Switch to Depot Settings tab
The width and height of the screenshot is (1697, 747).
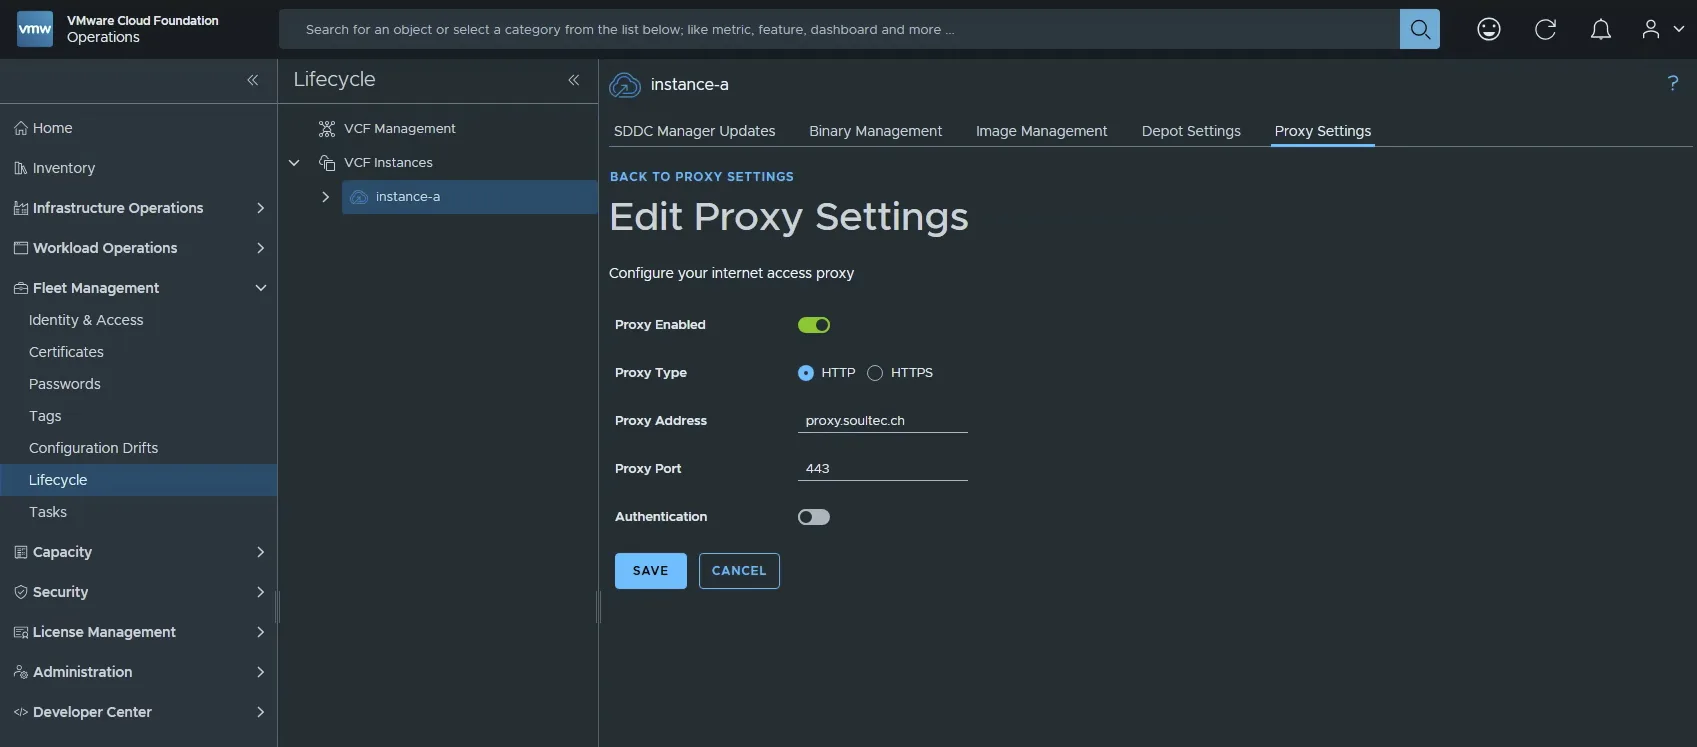coord(1191,131)
